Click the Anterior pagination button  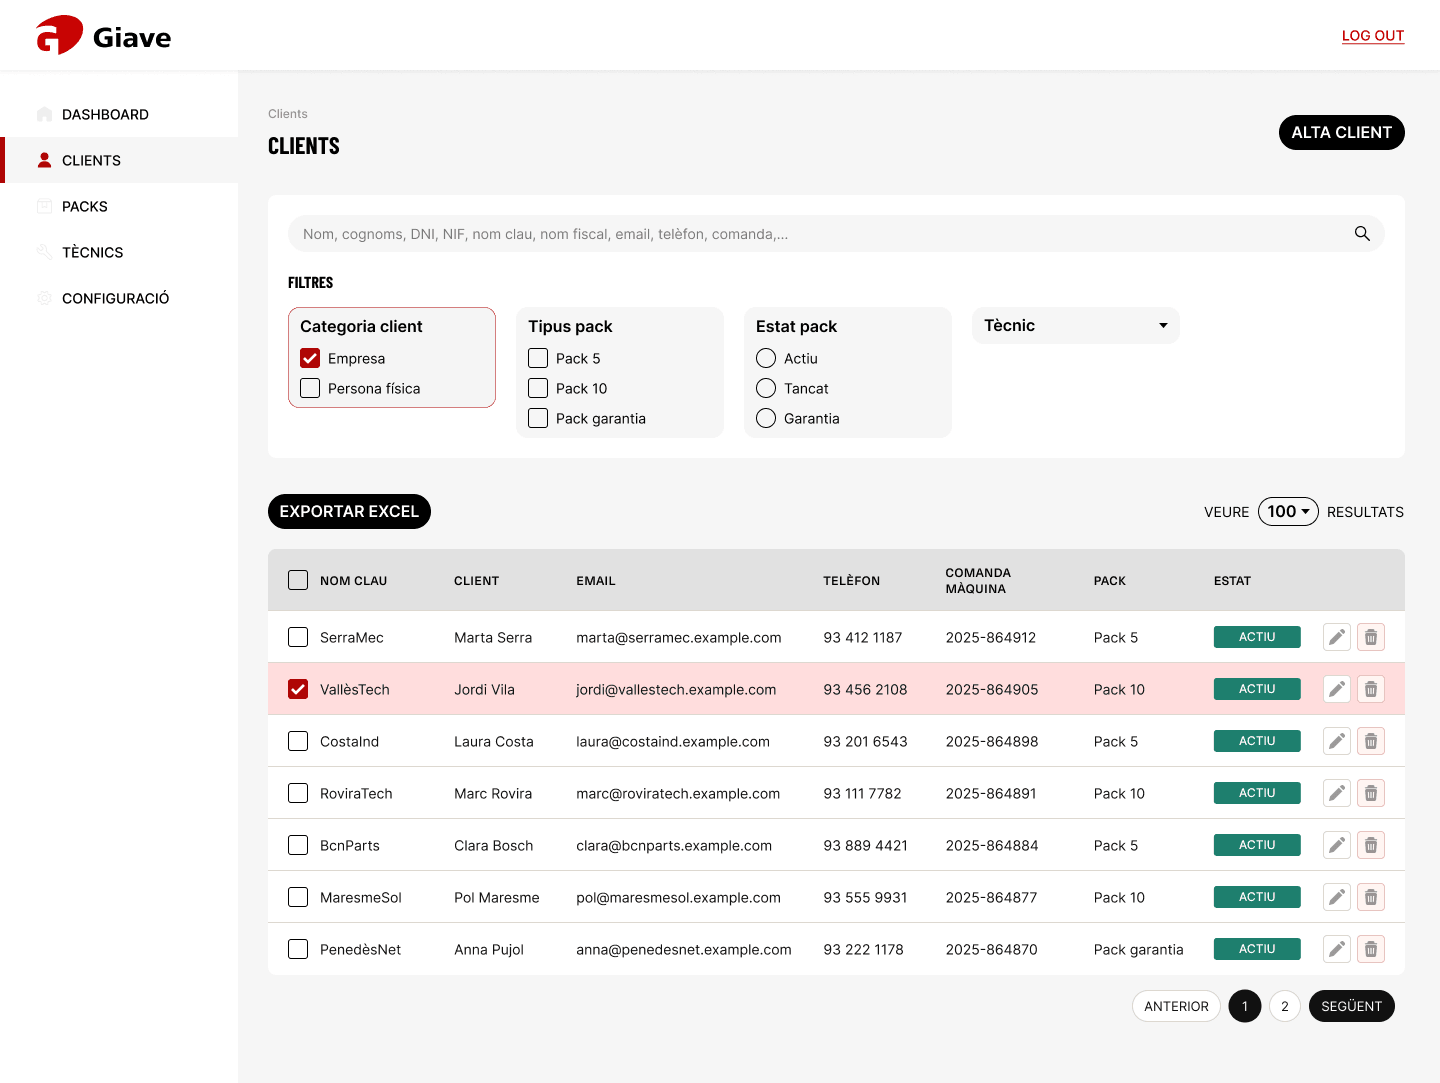1176,1006
